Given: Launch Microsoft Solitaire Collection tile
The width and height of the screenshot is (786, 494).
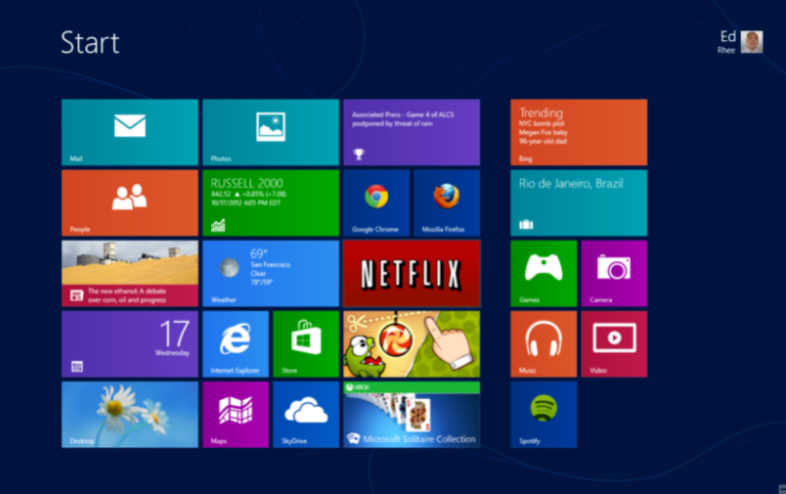Looking at the screenshot, I should point(412,415).
